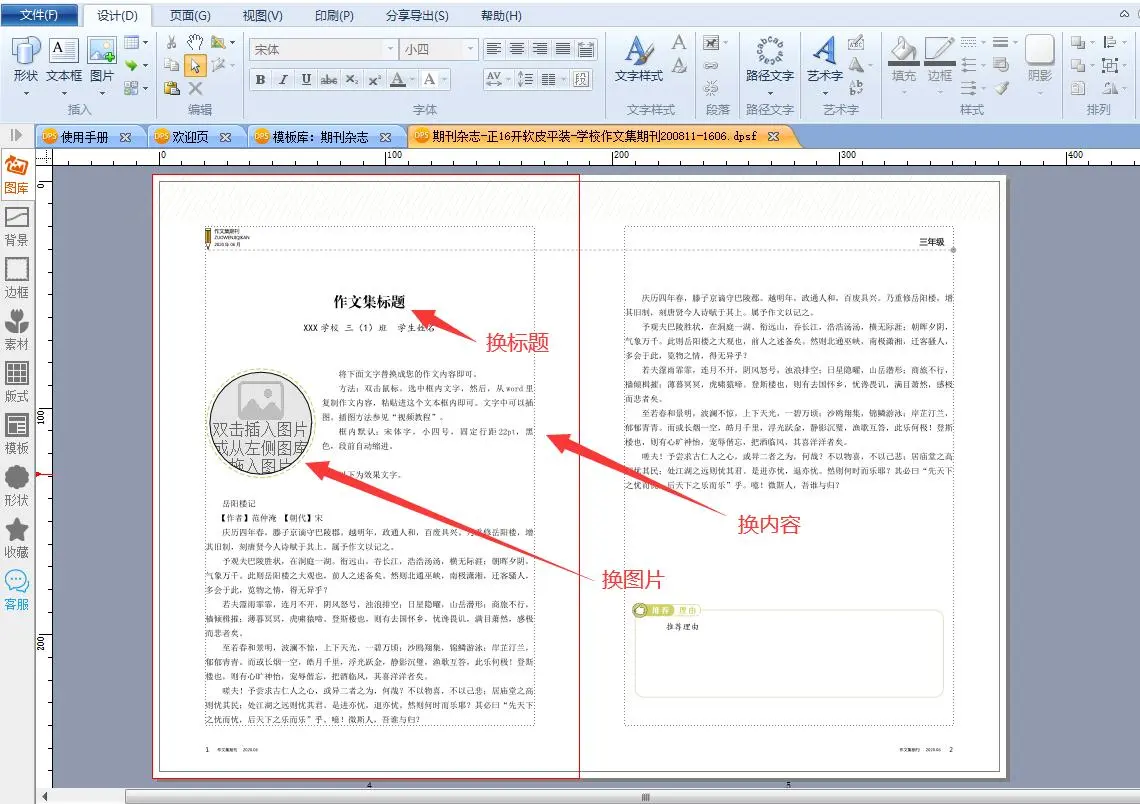Click the 填充 fill color bar

(904, 63)
